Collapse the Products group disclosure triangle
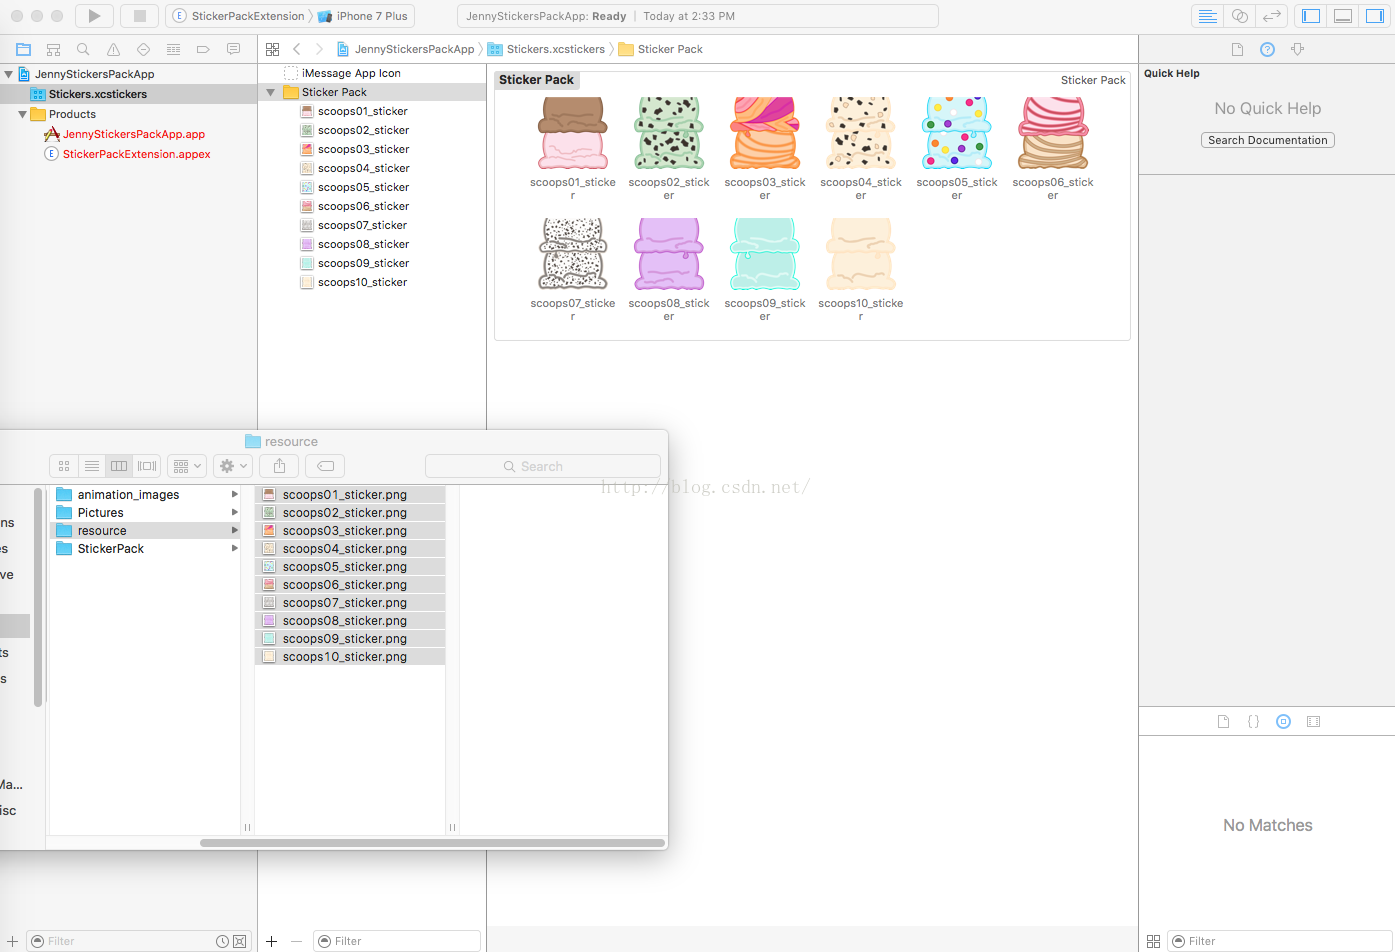 (22, 114)
